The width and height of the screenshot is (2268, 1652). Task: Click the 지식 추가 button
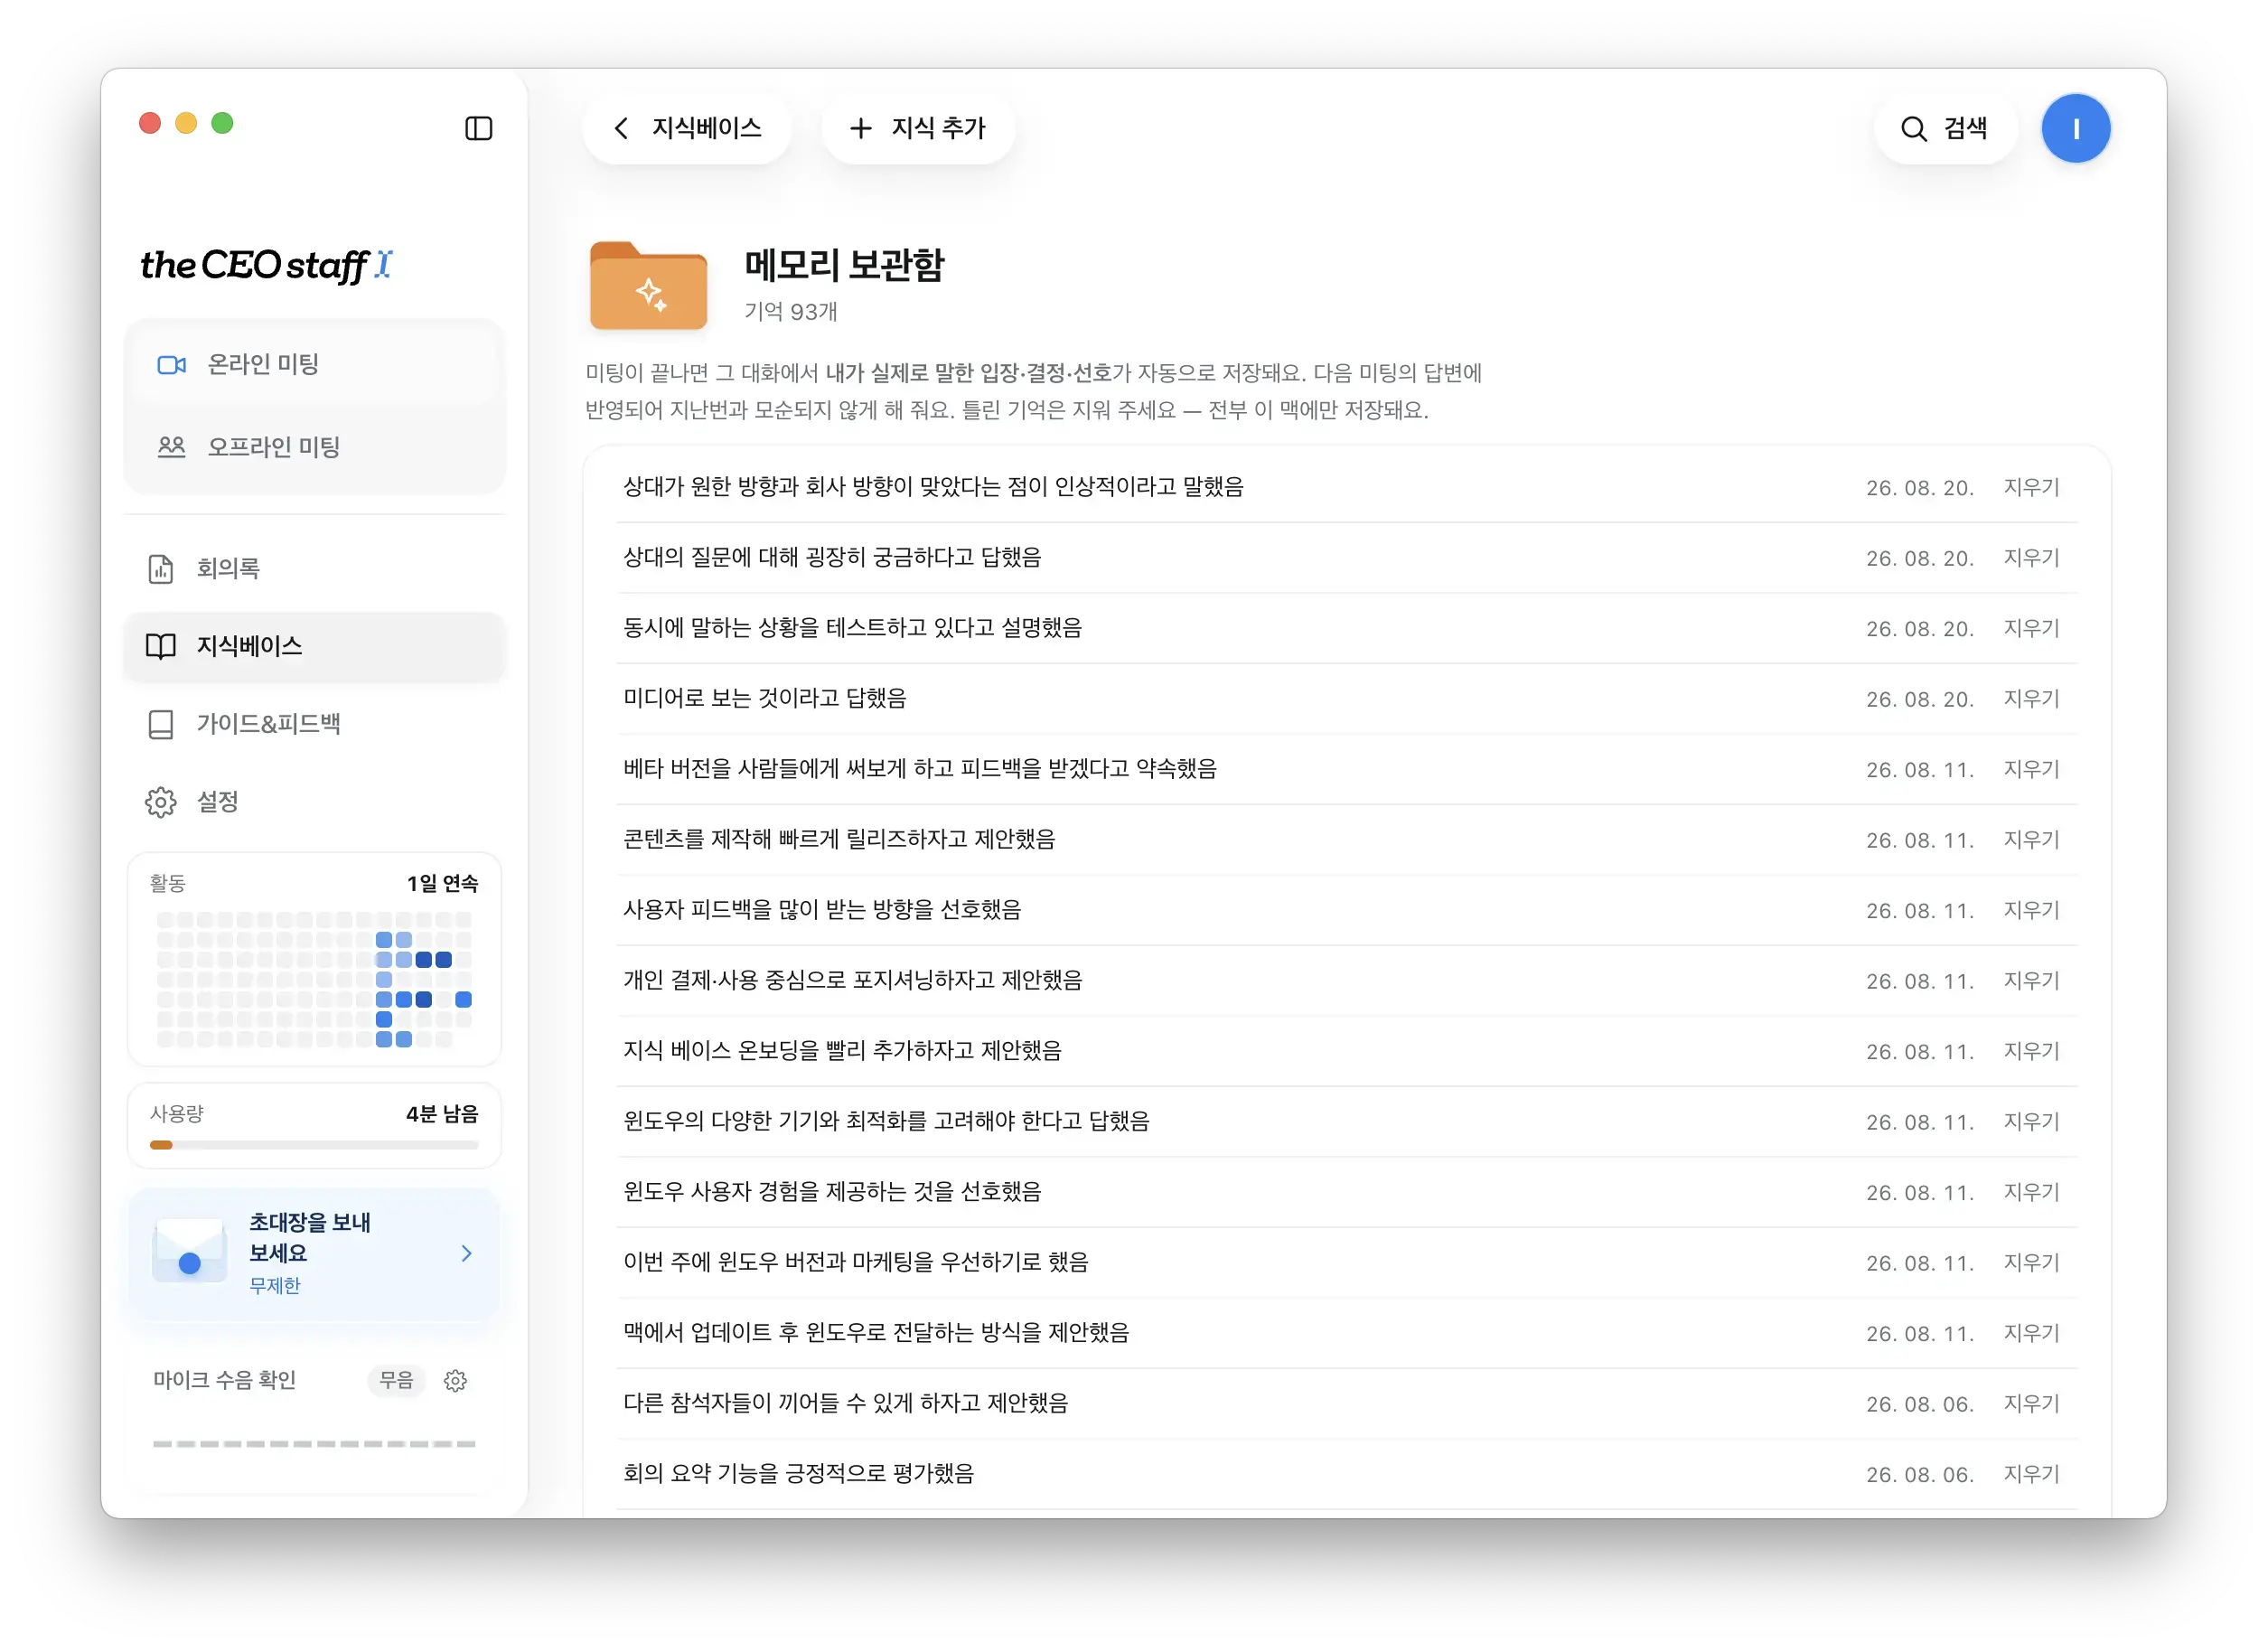(x=918, y=128)
